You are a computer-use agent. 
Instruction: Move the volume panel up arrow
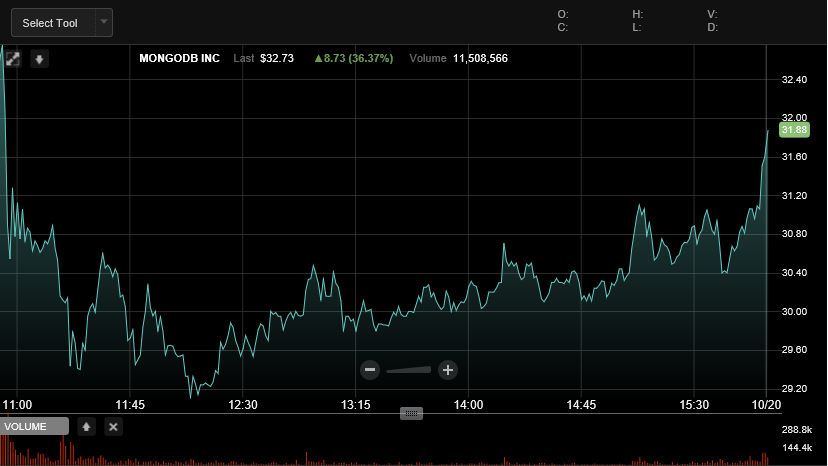[87, 427]
